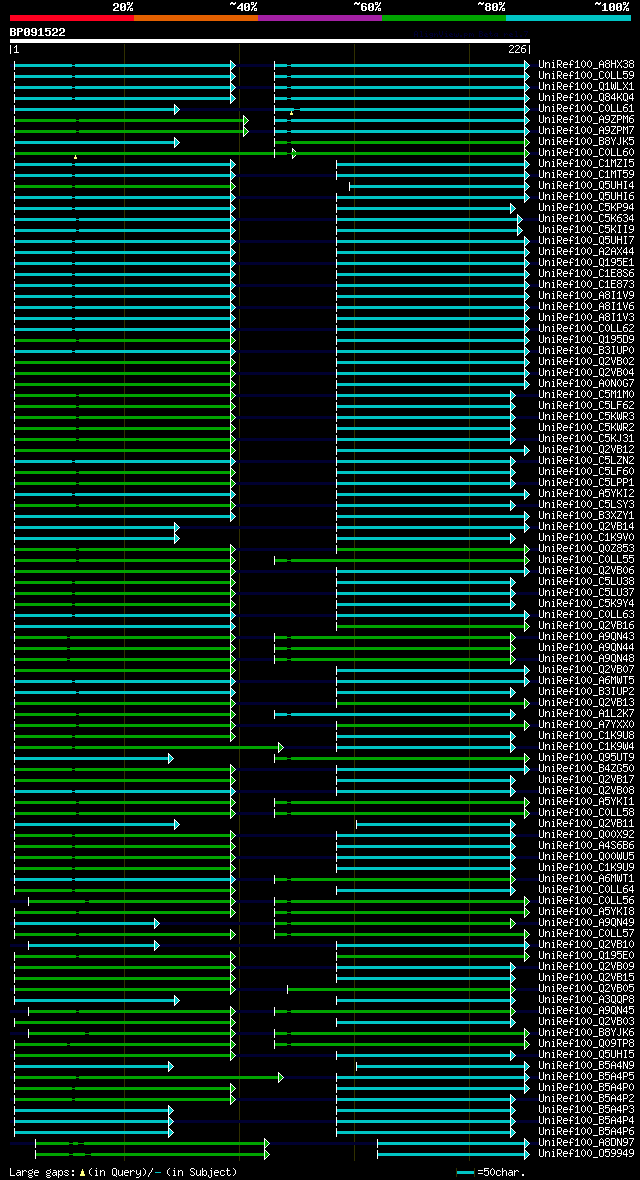Select label UniRef100_C5KP94

[587, 208]
